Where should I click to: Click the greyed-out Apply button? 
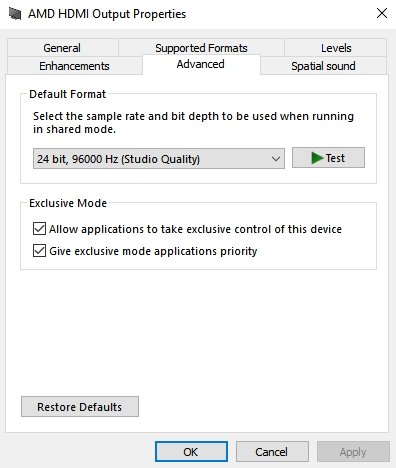coord(353,452)
